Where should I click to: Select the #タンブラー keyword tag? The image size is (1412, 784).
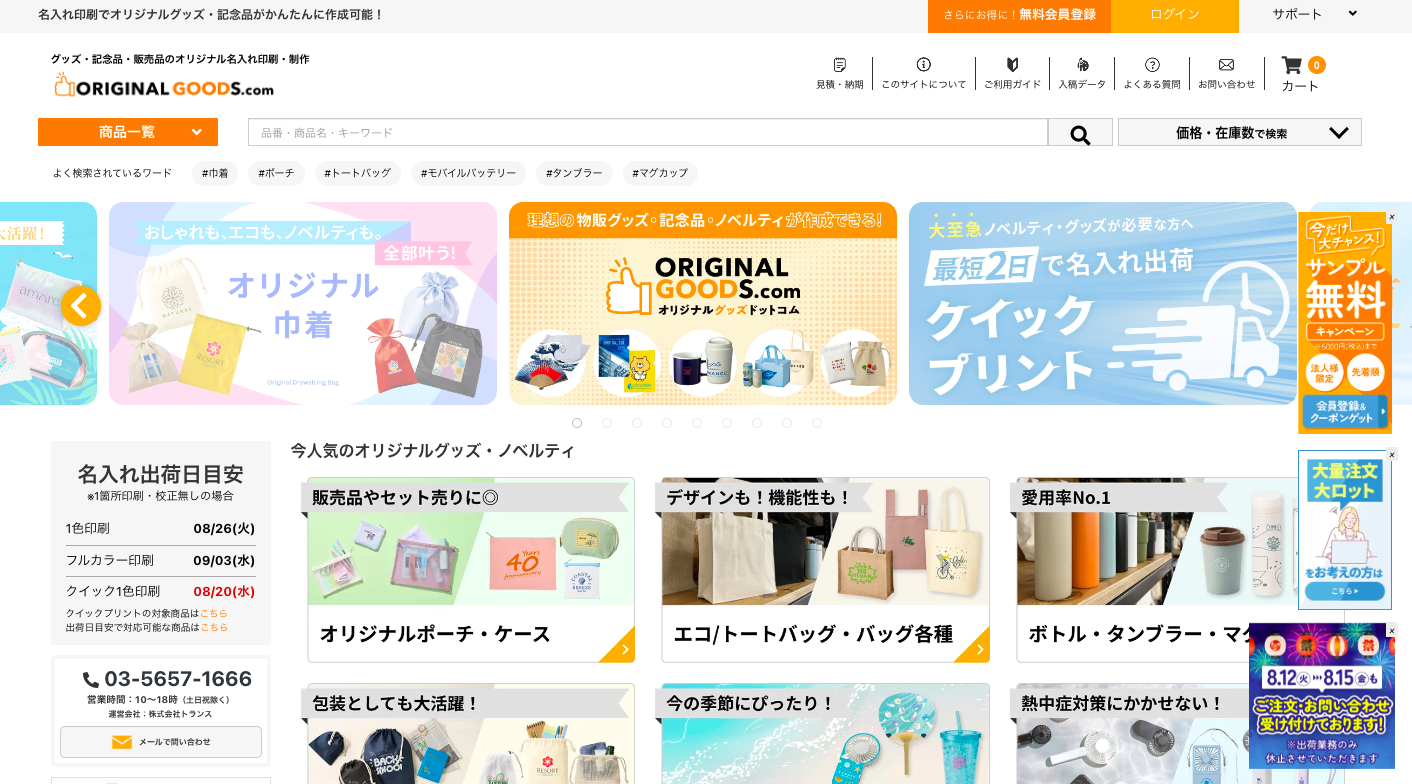pos(575,173)
